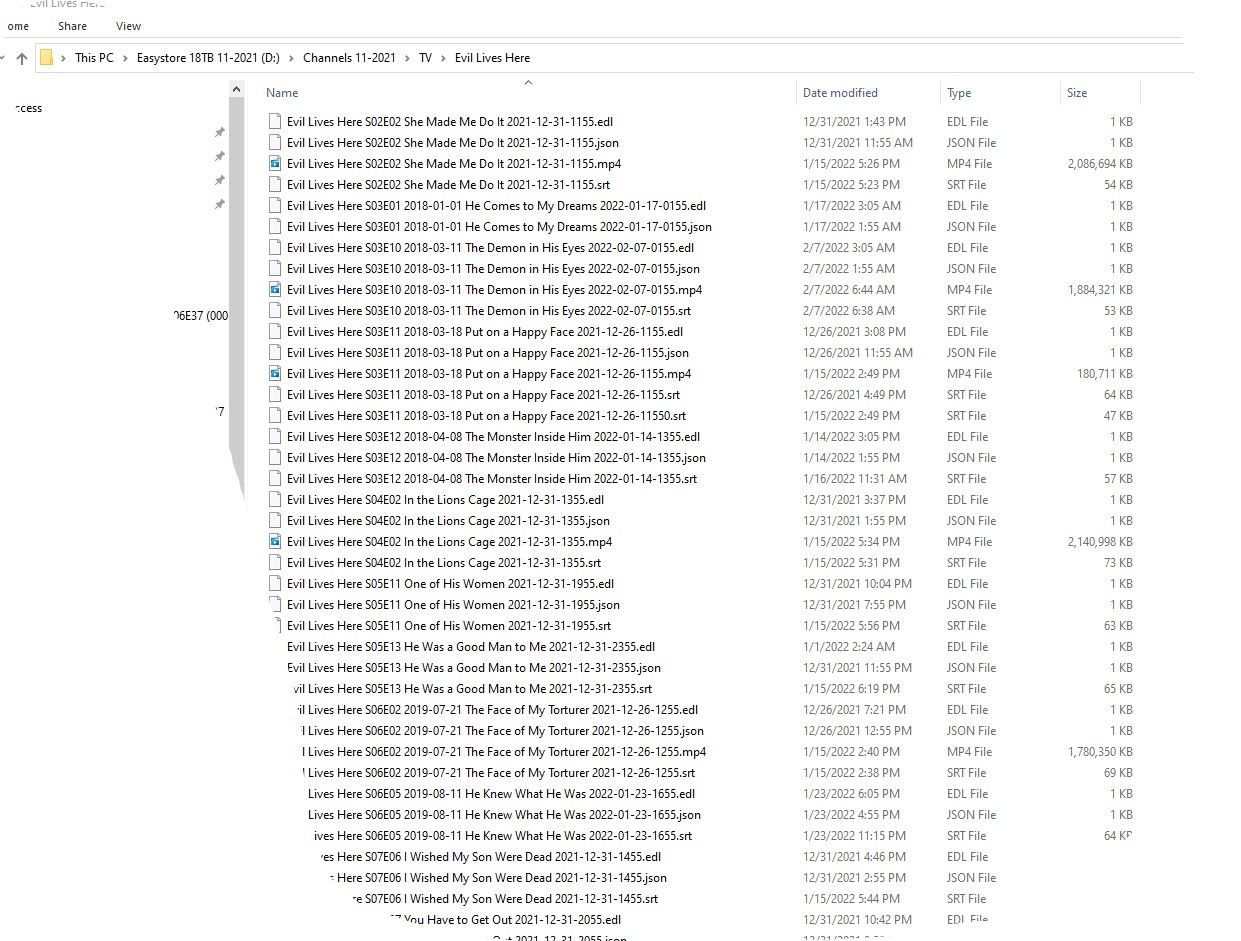1241x941 pixels.
Task: Select S06E05 He Knew What He Was .srt
Action: pos(502,835)
